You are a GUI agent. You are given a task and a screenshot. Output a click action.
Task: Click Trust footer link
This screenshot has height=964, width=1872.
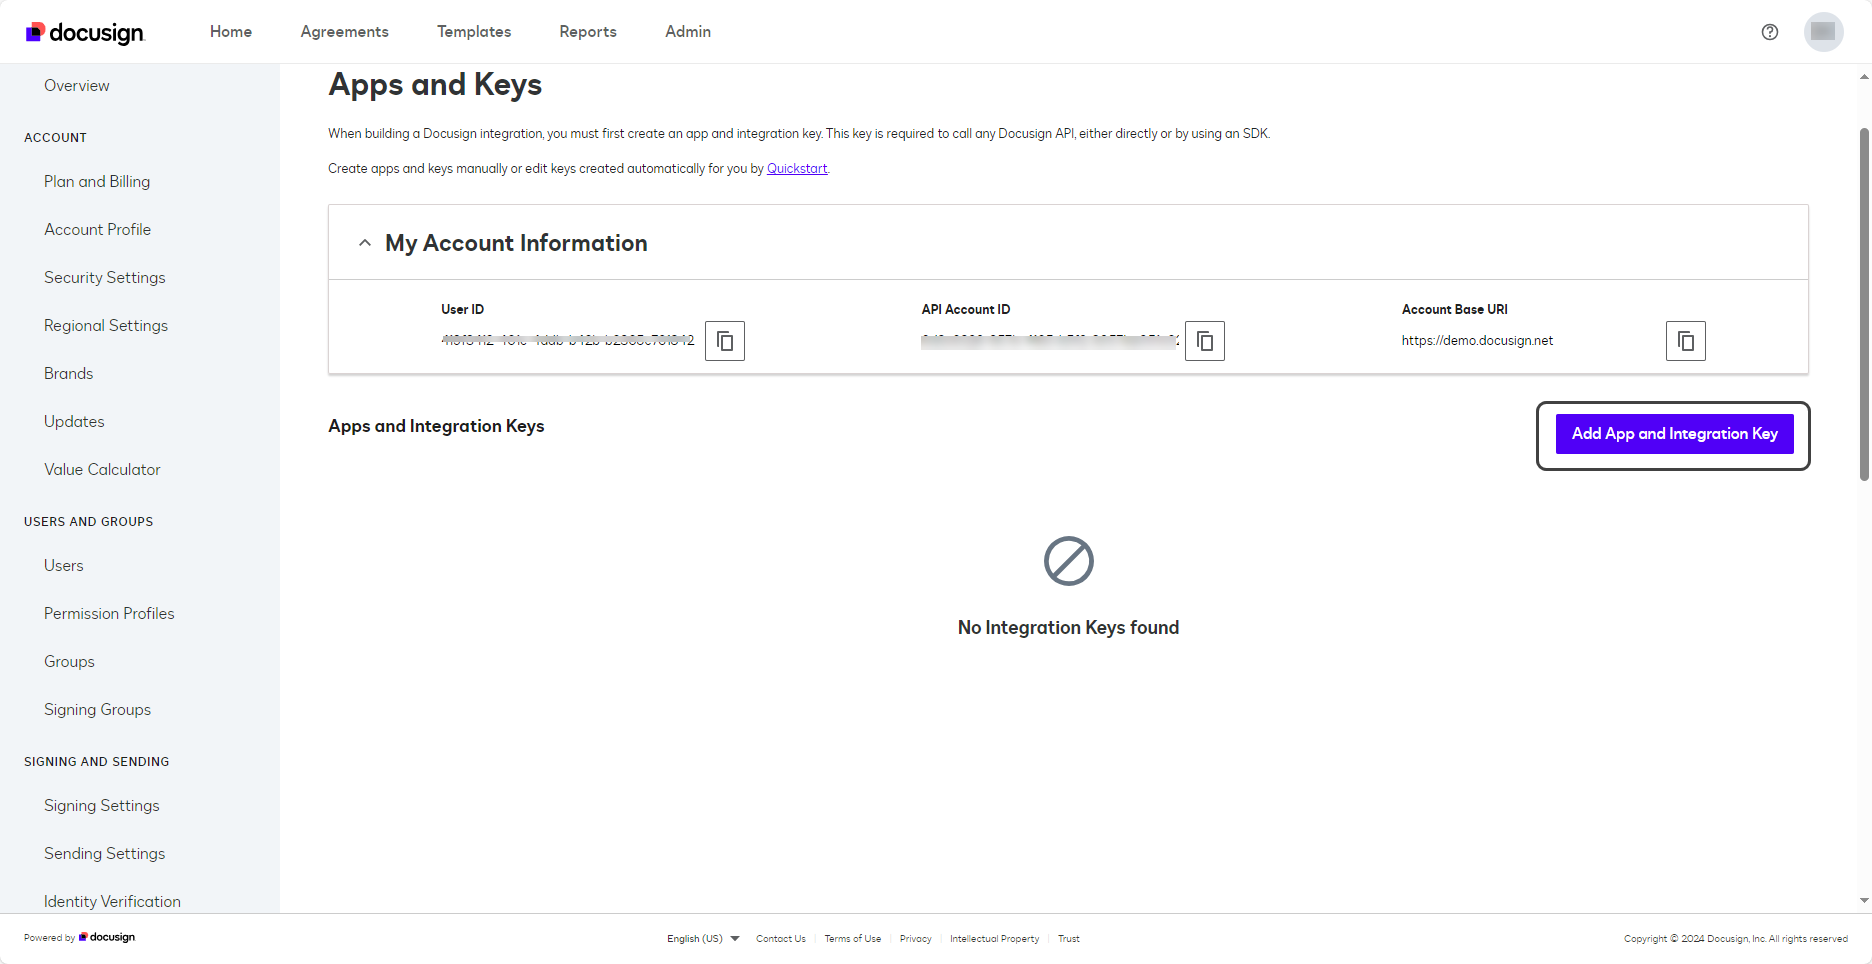click(1069, 939)
